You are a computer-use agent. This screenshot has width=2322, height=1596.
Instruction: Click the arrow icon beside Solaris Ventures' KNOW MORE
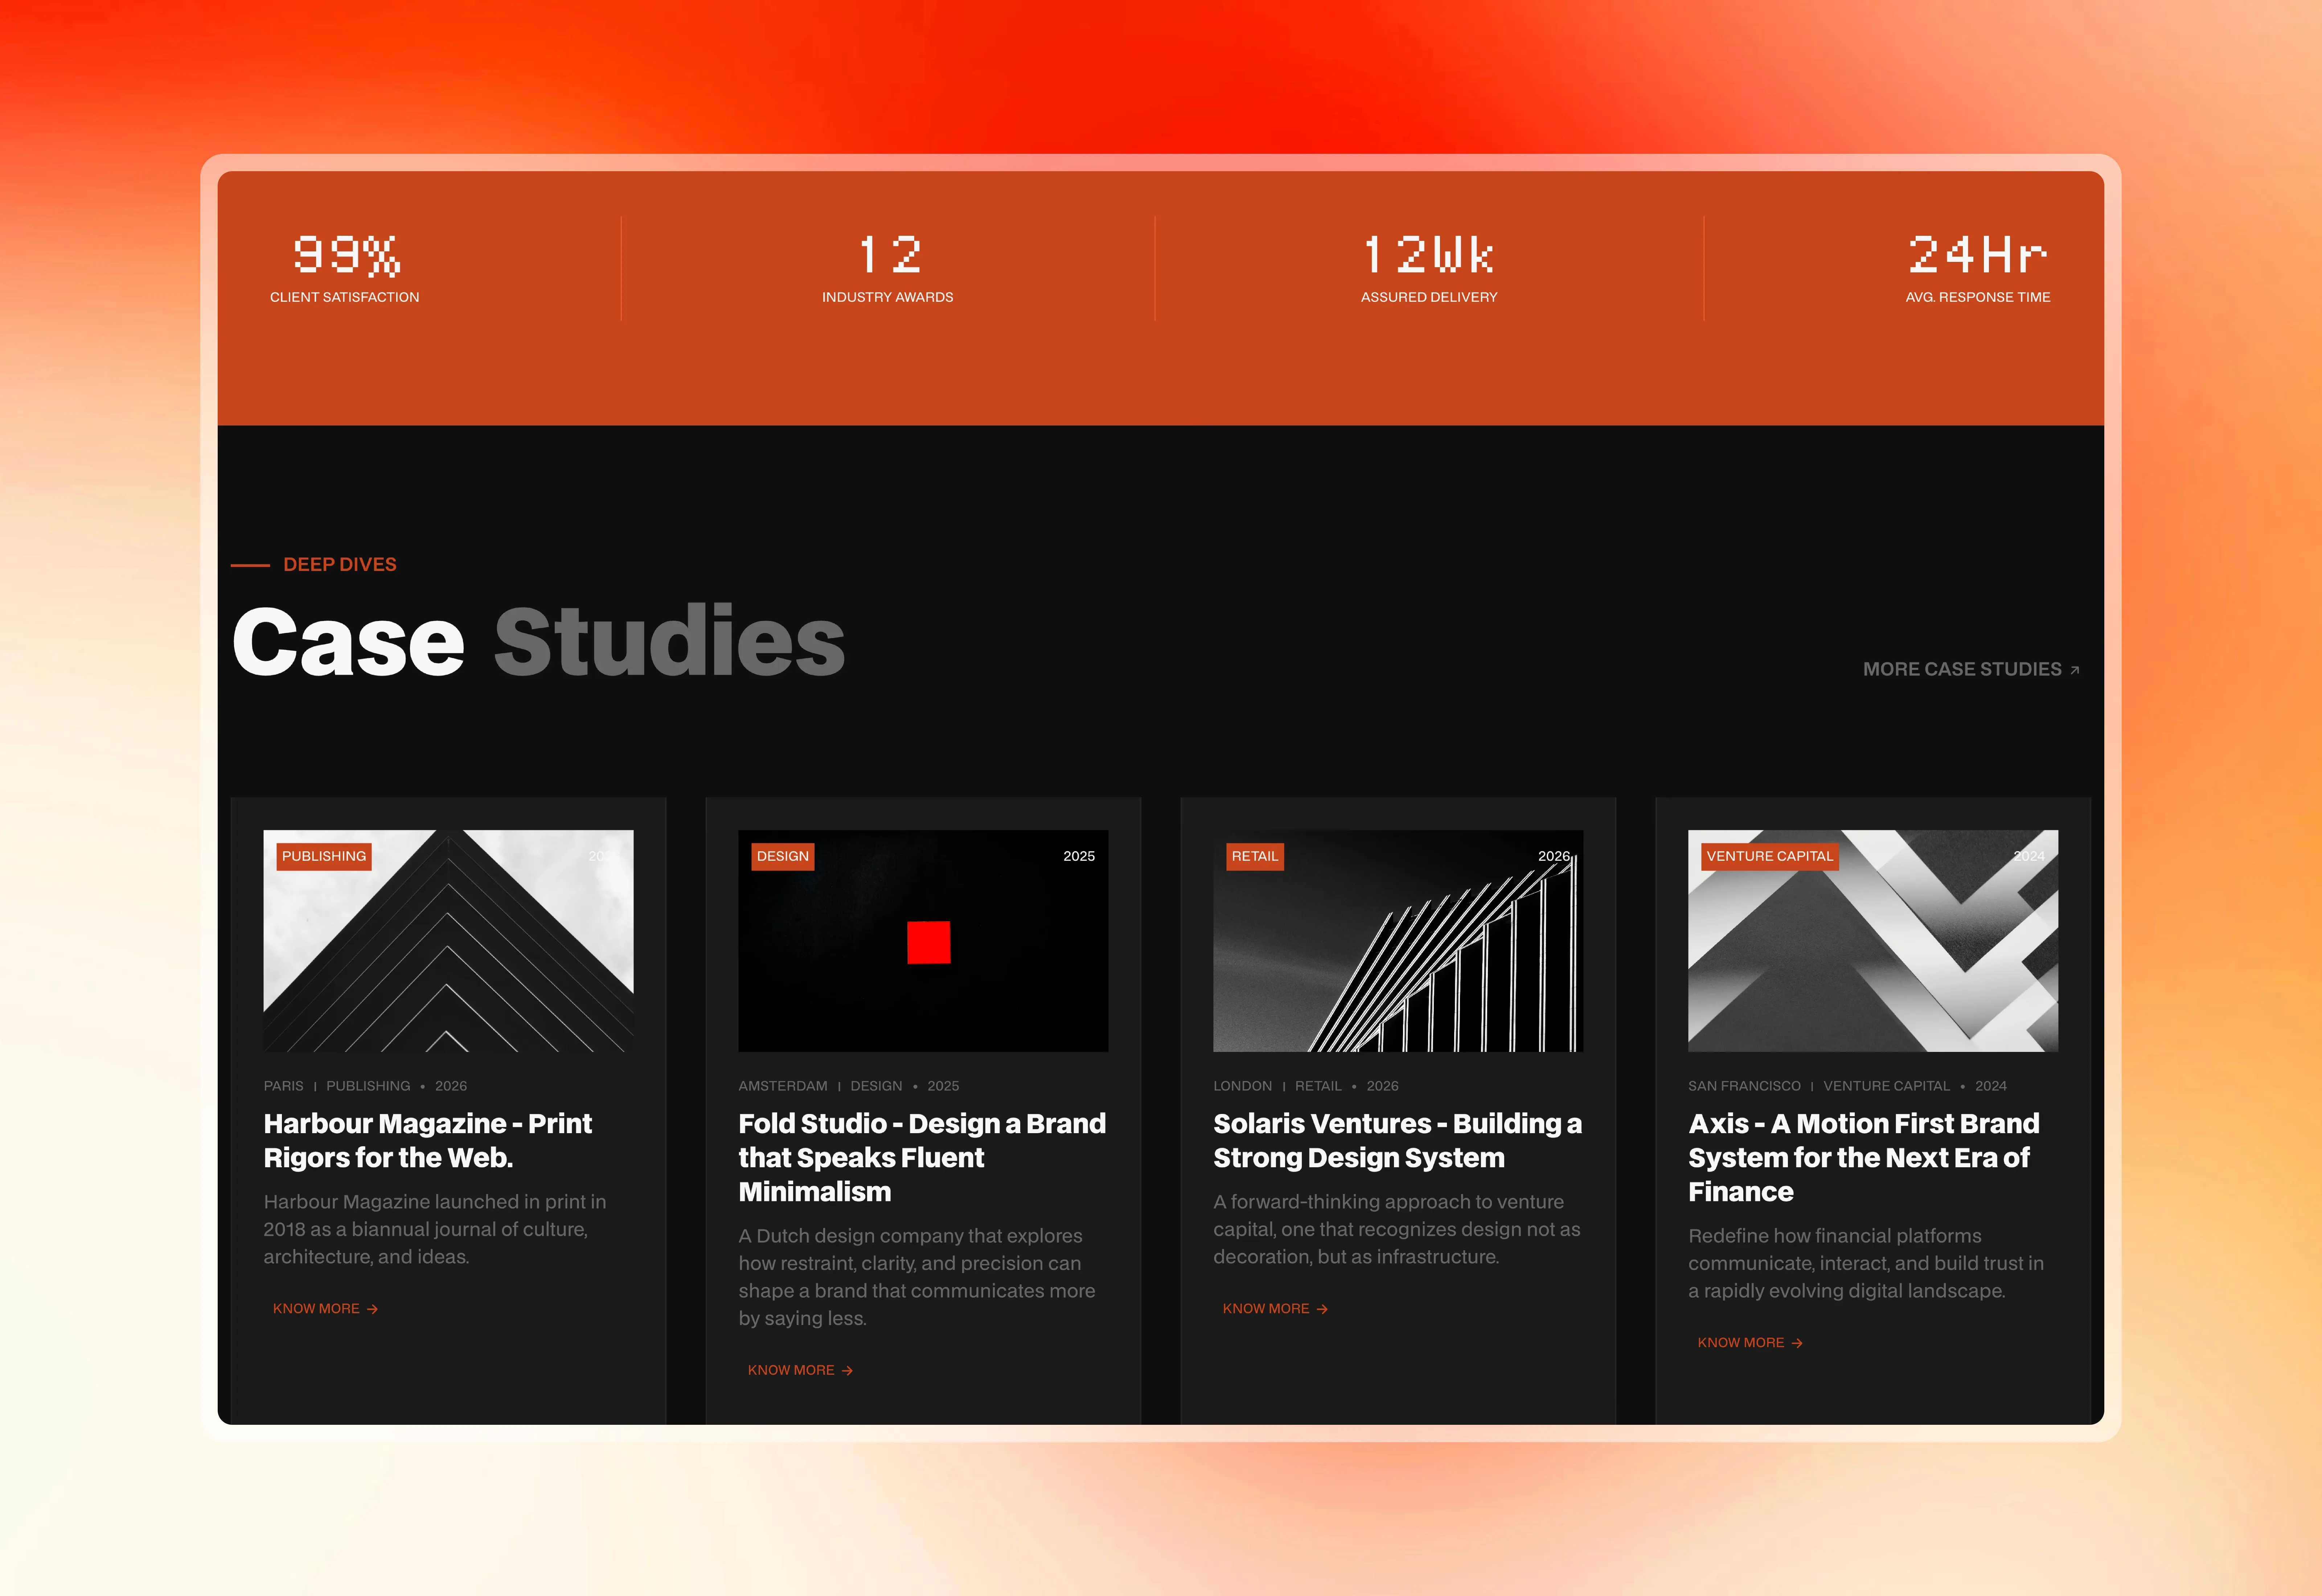(1323, 1308)
